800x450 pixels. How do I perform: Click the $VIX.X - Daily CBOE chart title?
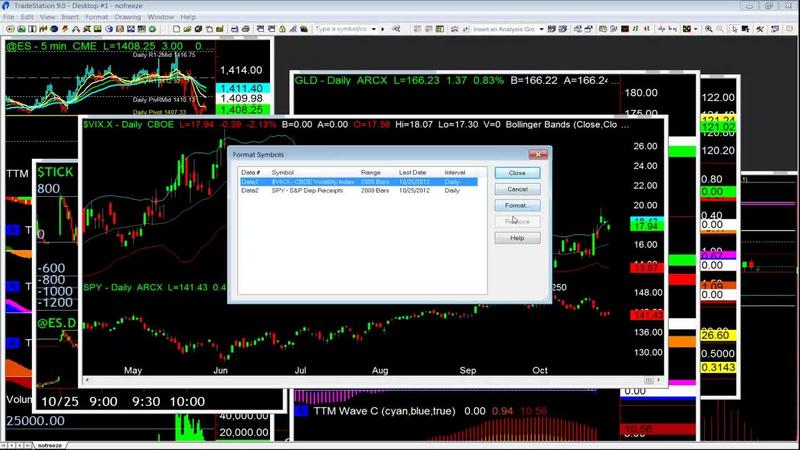point(129,124)
